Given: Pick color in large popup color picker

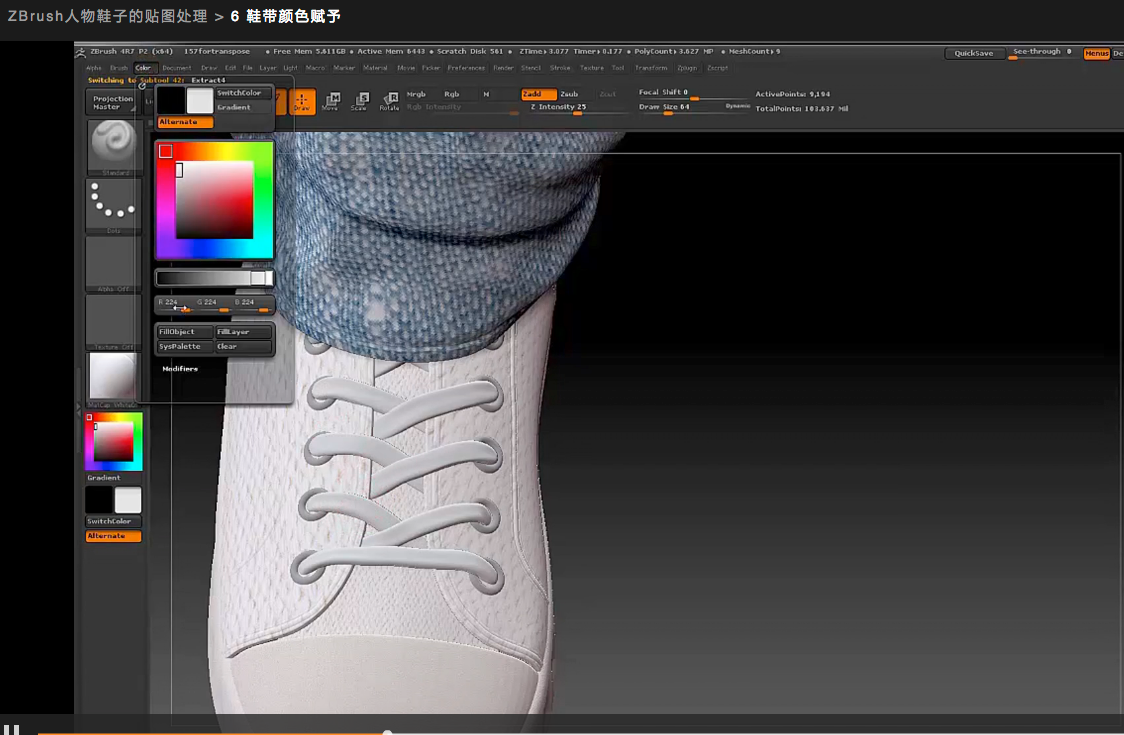Looking at the screenshot, I should (214, 200).
